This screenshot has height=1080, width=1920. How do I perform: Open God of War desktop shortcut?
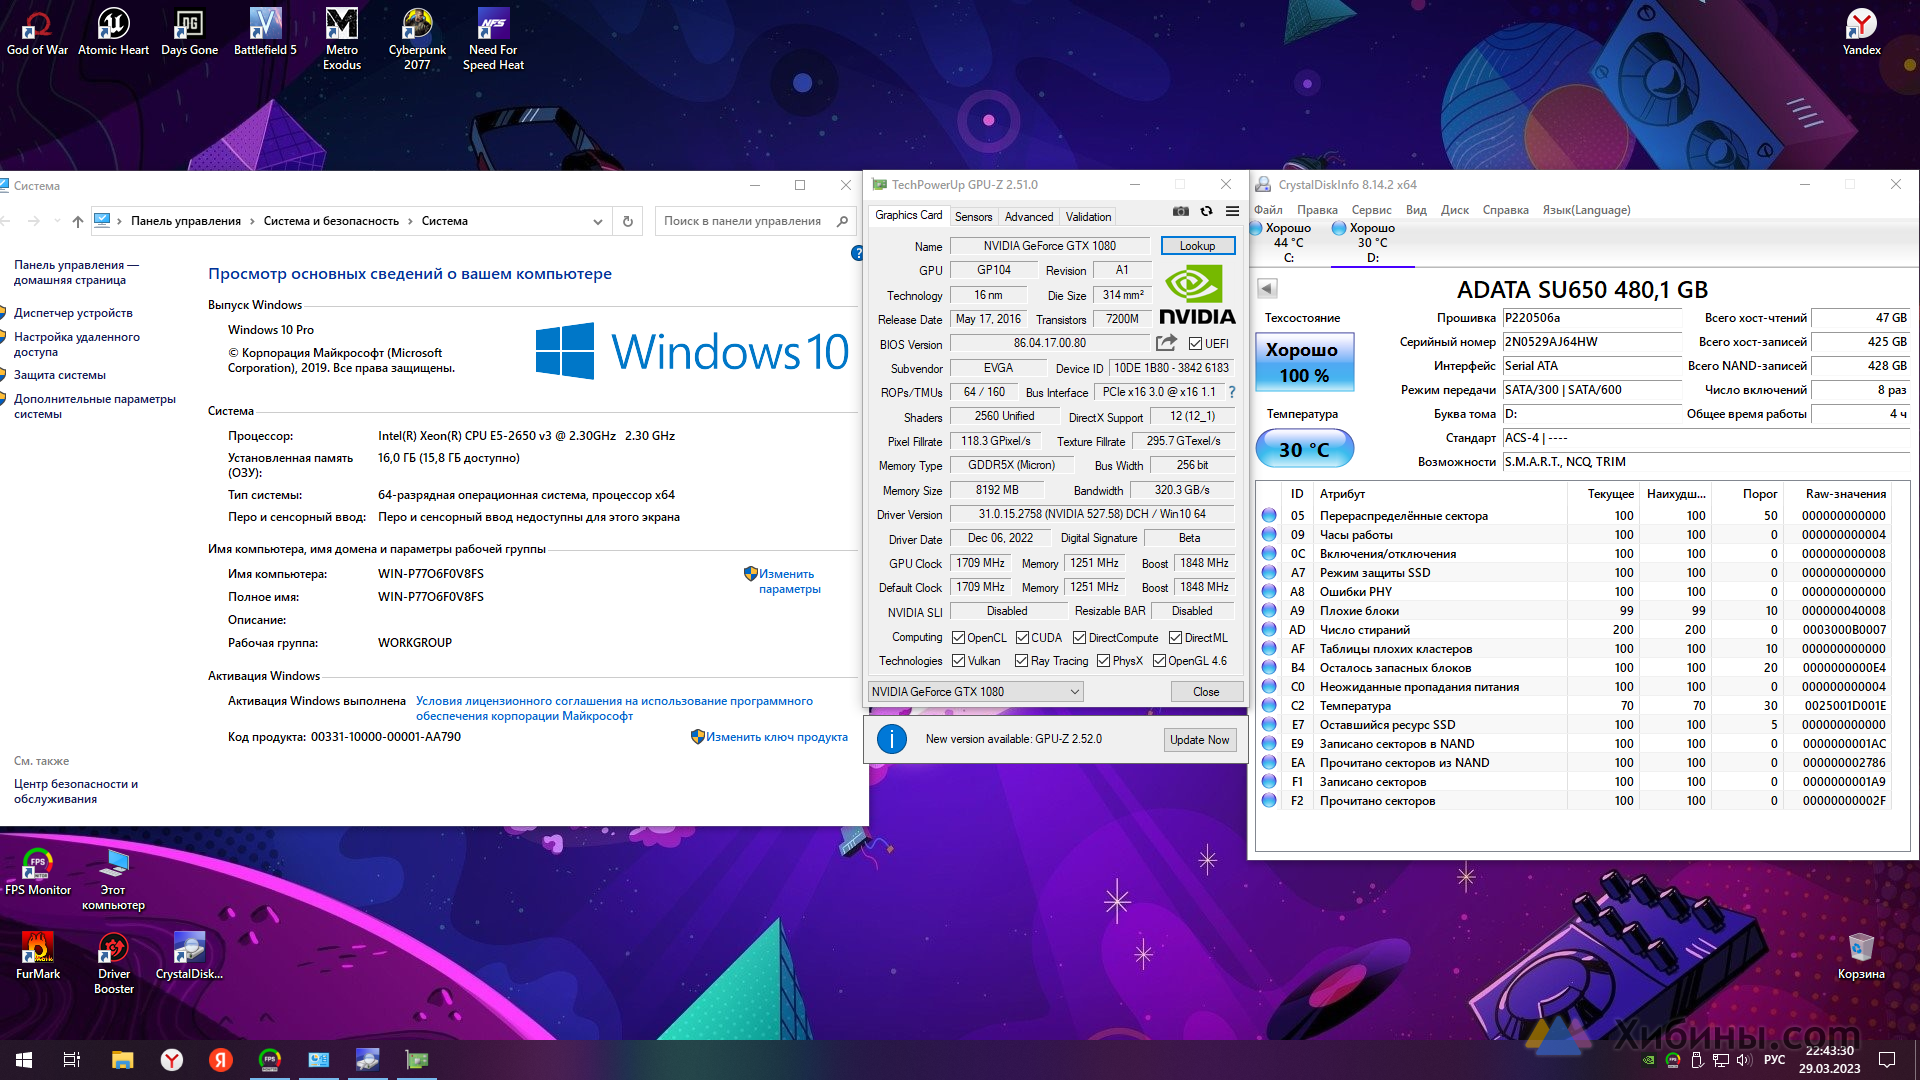coord(38,32)
